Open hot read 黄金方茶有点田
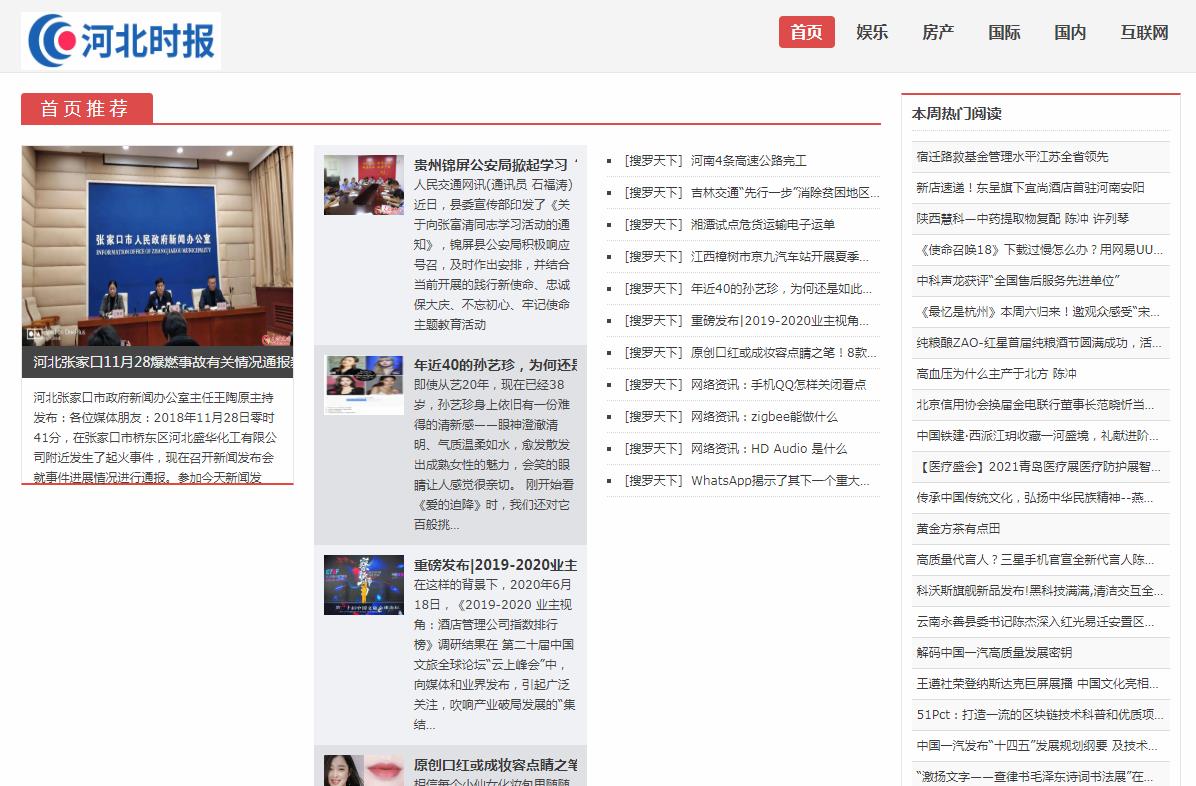 coord(958,529)
